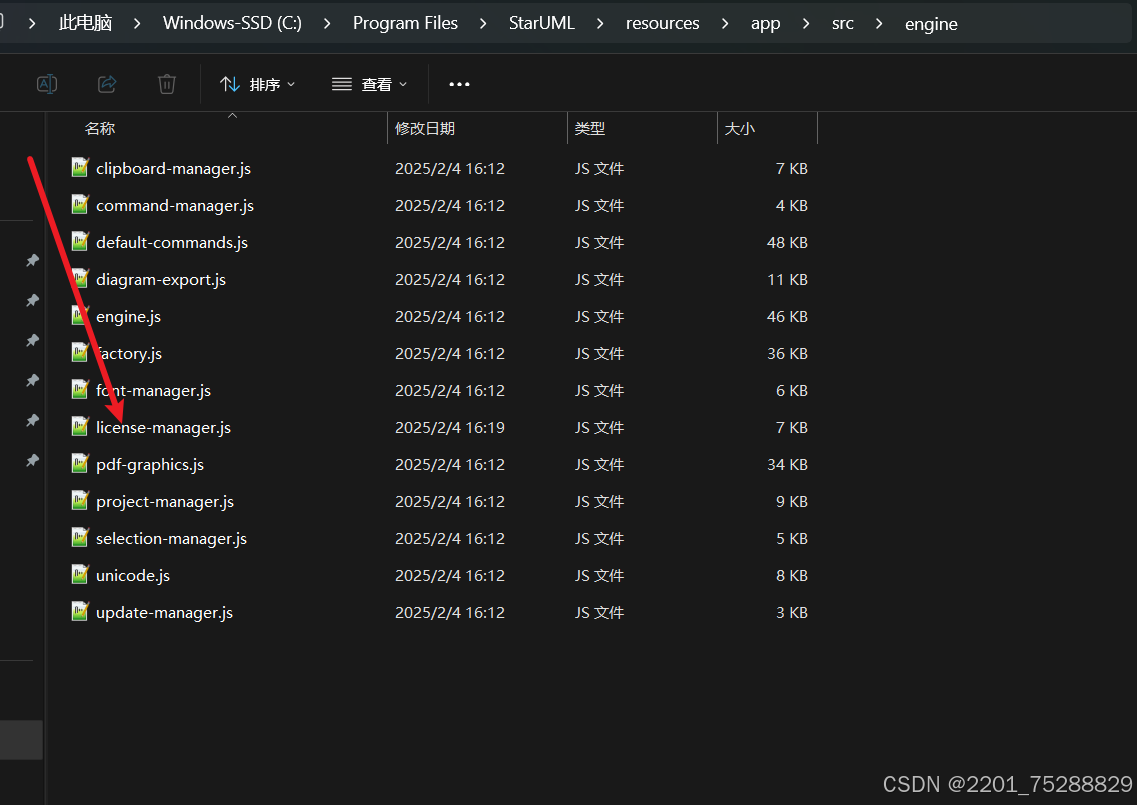Click the project-manager.js file name
The image size is (1137, 805).
[x=165, y=501]
